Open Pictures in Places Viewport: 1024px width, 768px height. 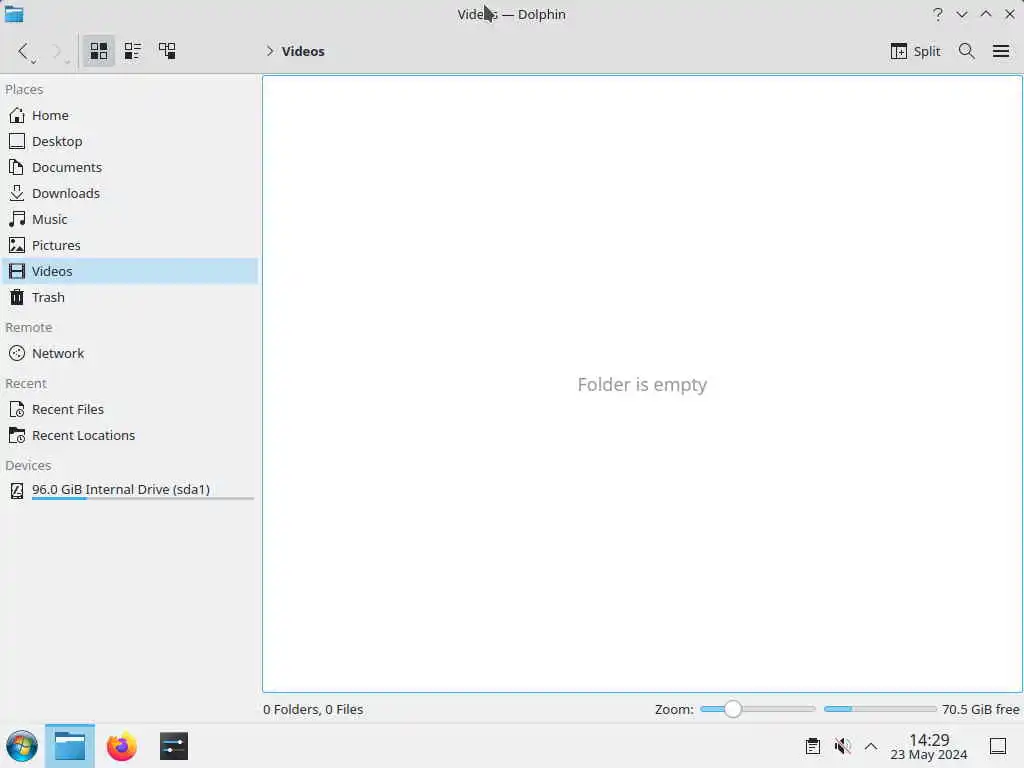[x=129, y=246]
